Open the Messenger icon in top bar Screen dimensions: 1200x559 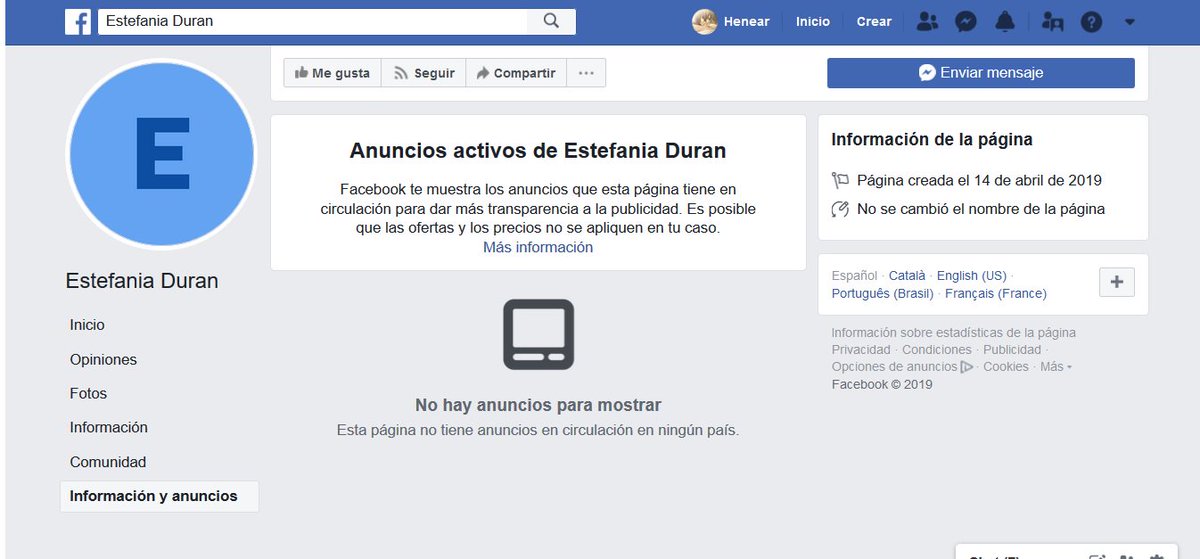(x=966, y=21)
